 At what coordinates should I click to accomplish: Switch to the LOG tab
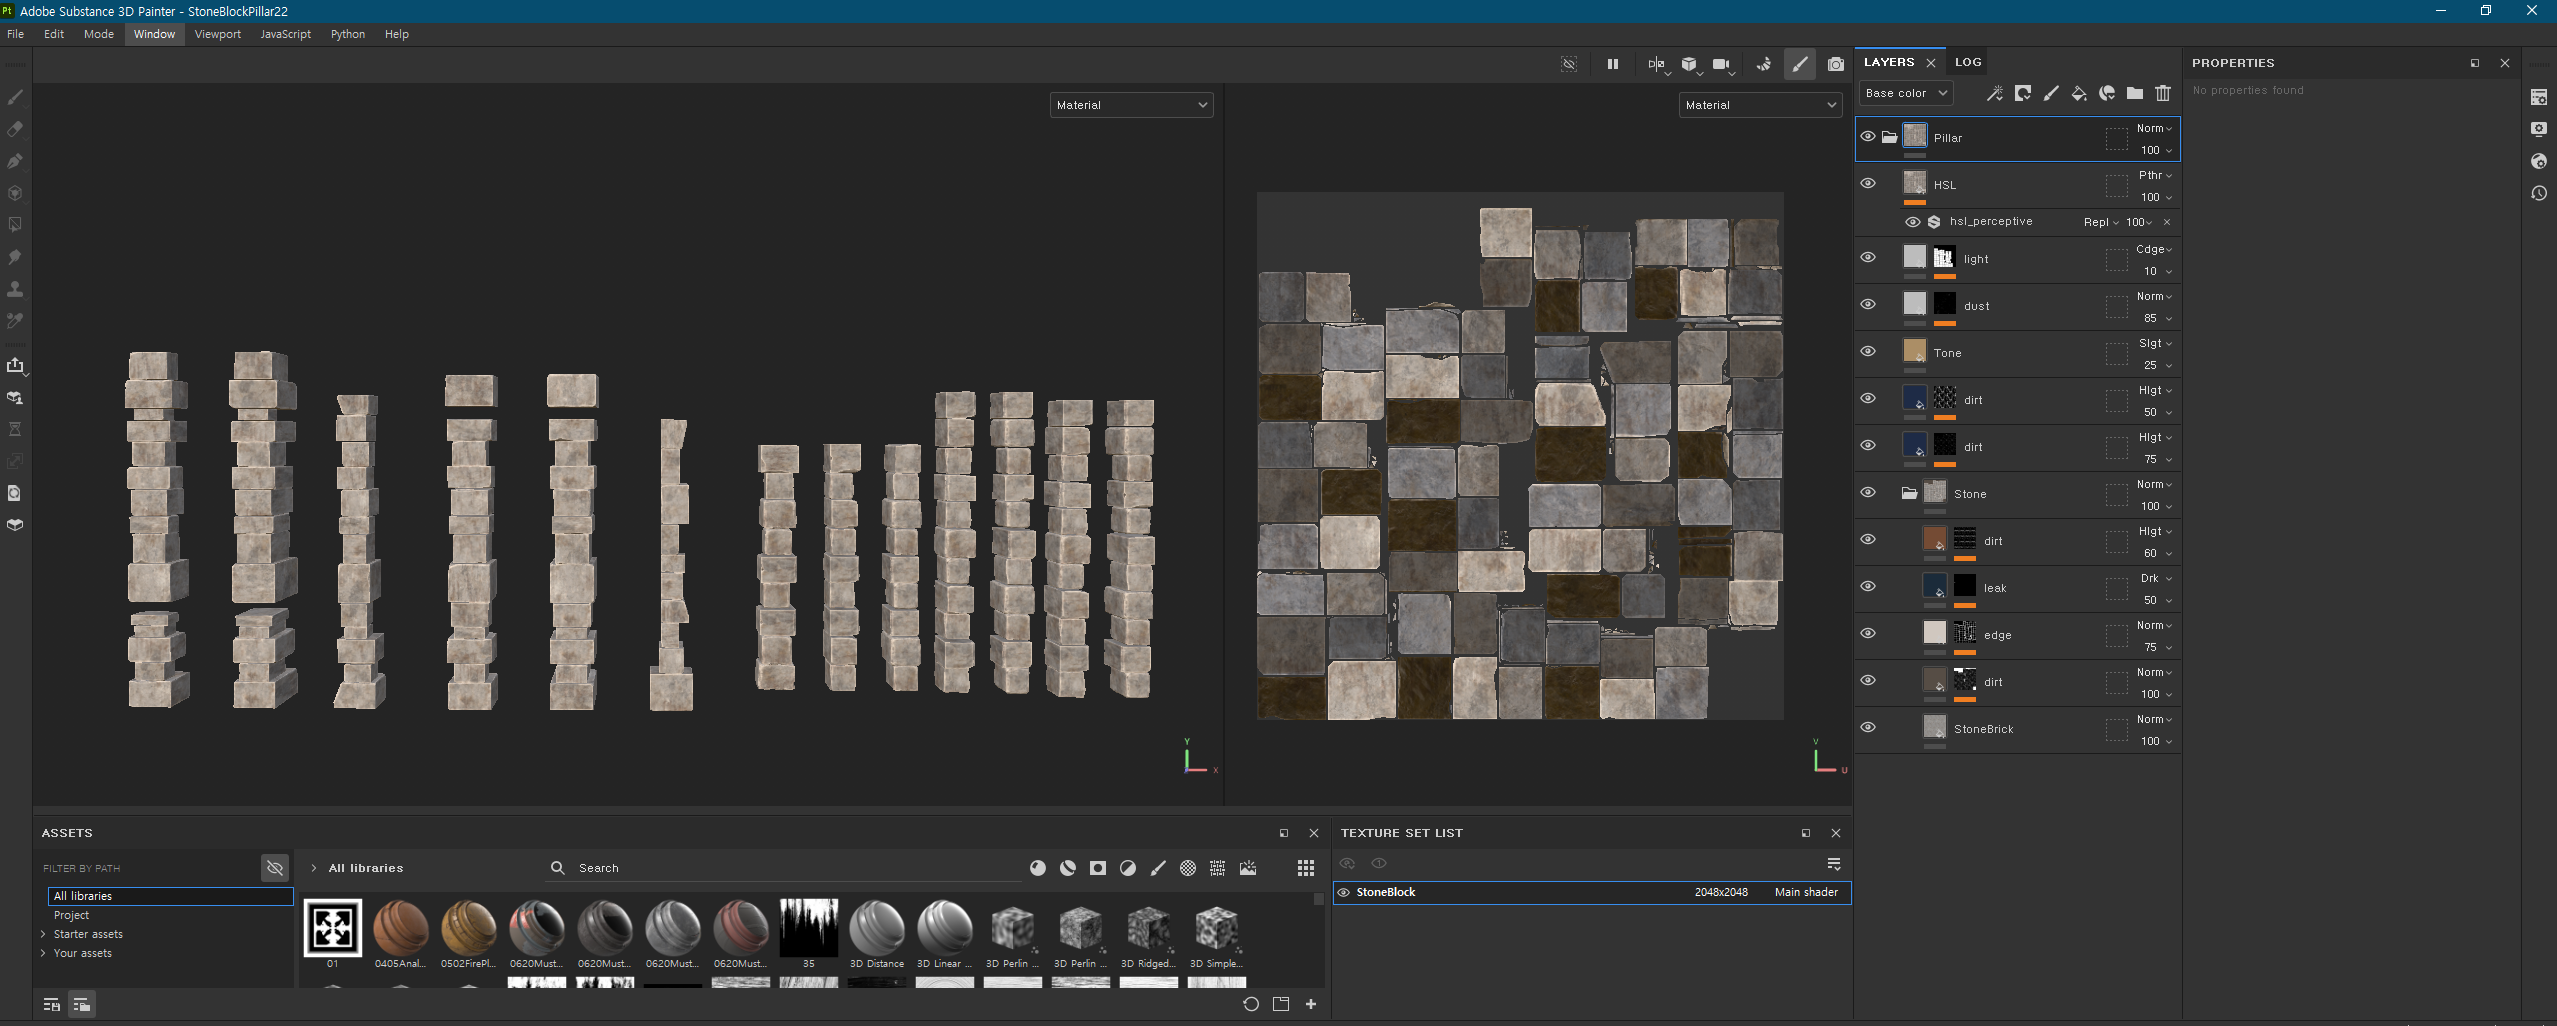[x=1967, y=62]
